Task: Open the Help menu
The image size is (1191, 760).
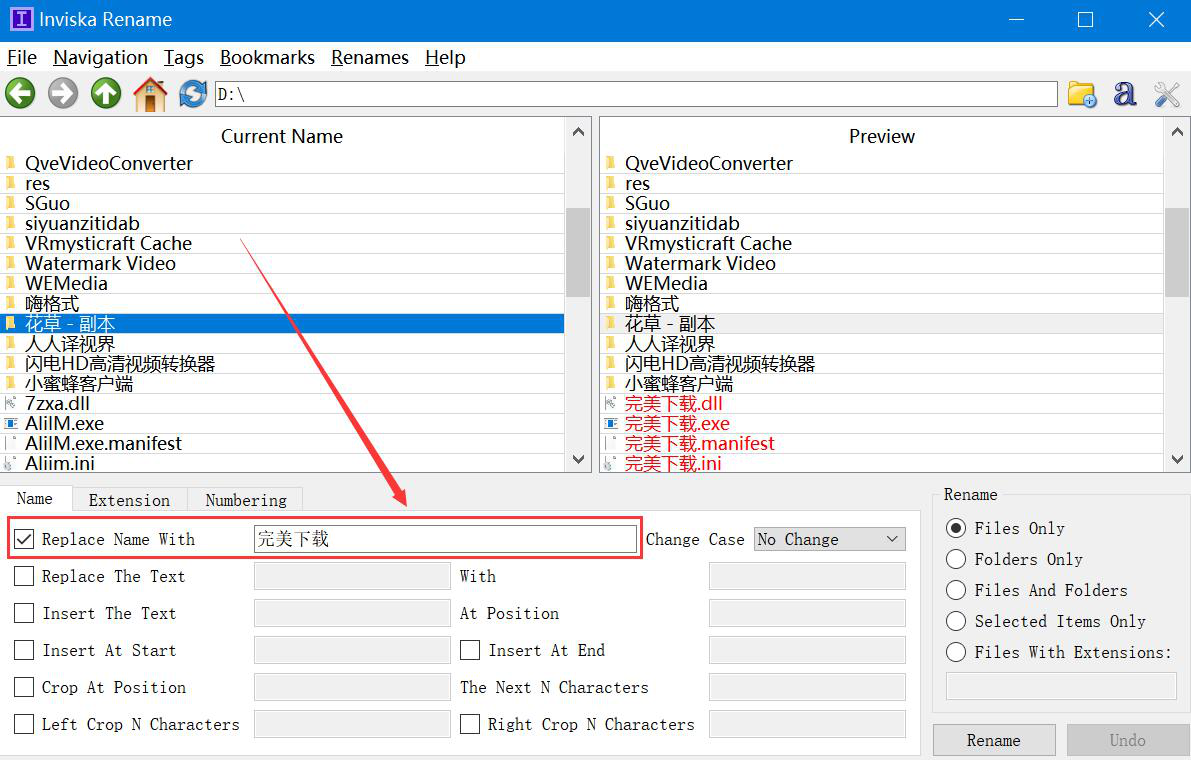Action: pos(445,58)
